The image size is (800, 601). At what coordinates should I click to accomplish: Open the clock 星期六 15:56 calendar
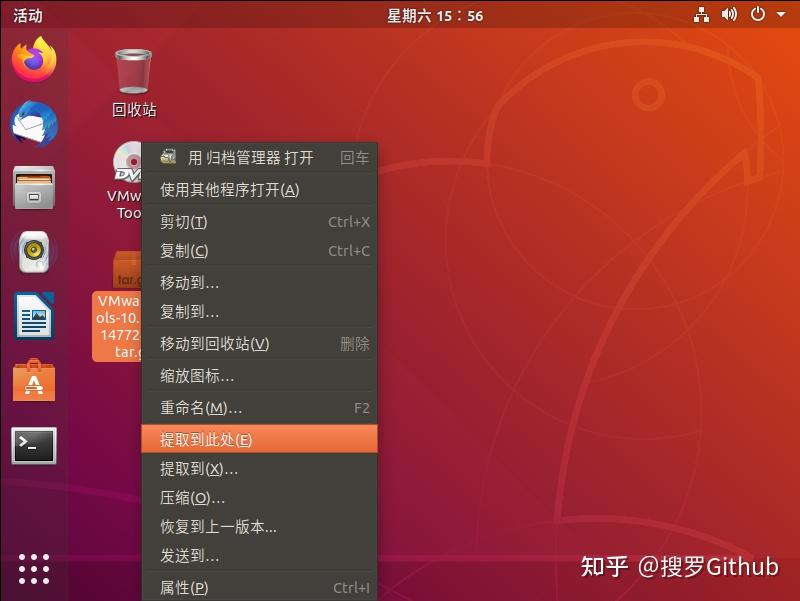(435, 15)
